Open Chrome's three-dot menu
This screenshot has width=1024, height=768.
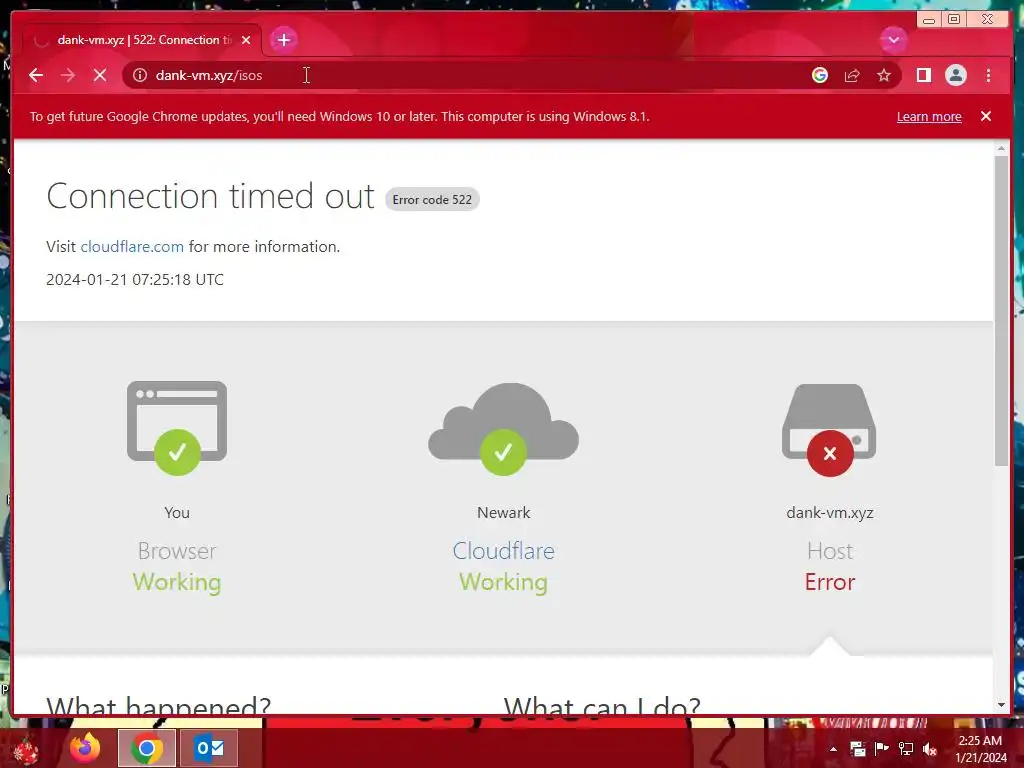[988, 75]
